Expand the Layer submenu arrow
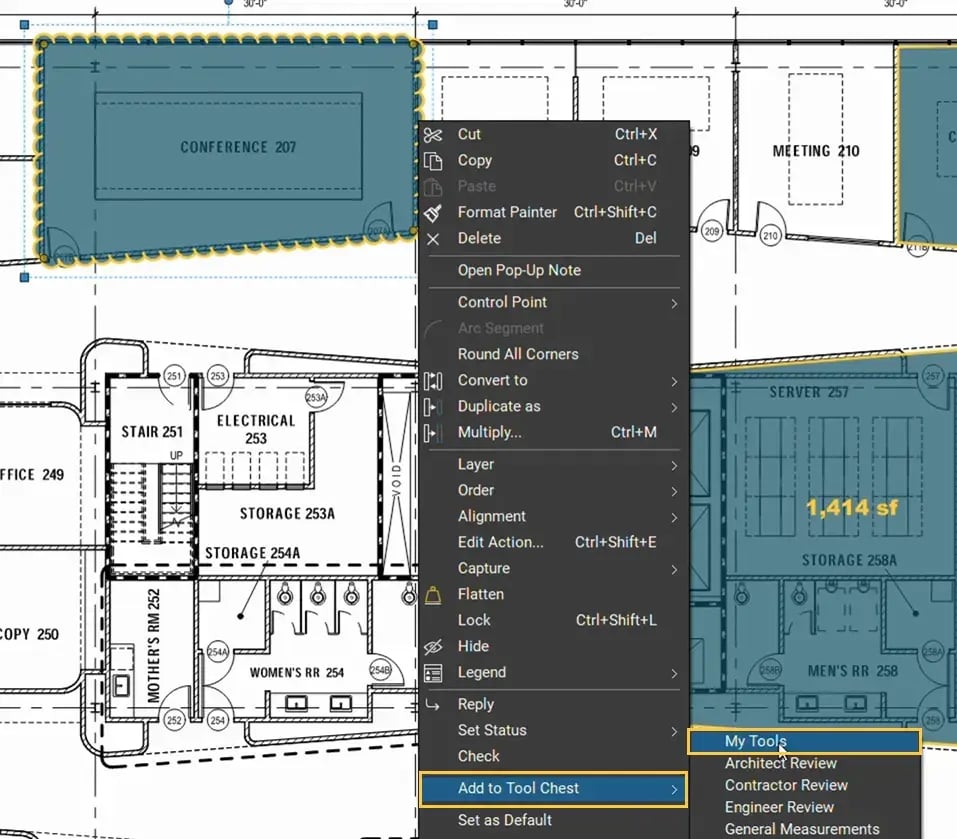 click(x=674, y=466)
